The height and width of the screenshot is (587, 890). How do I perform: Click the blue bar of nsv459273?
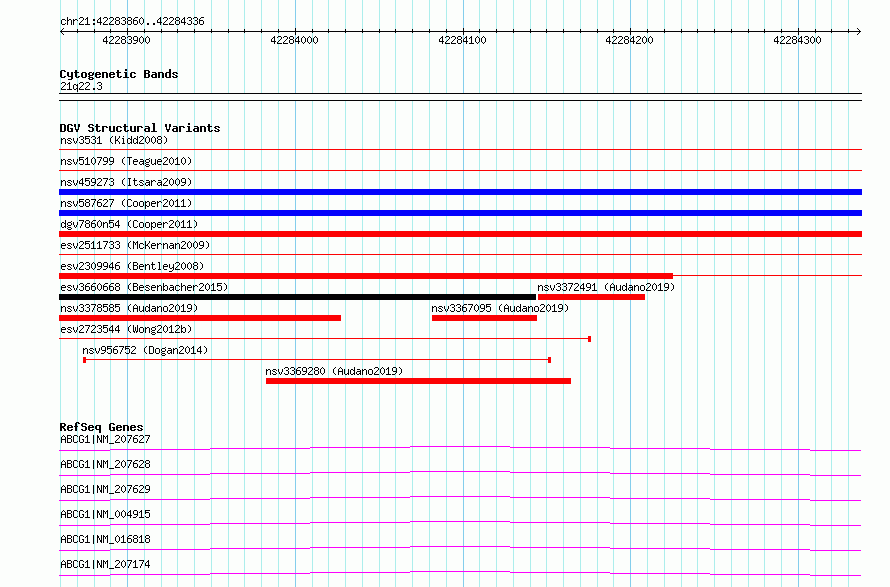pyautogui.click(x=460, y=192)
